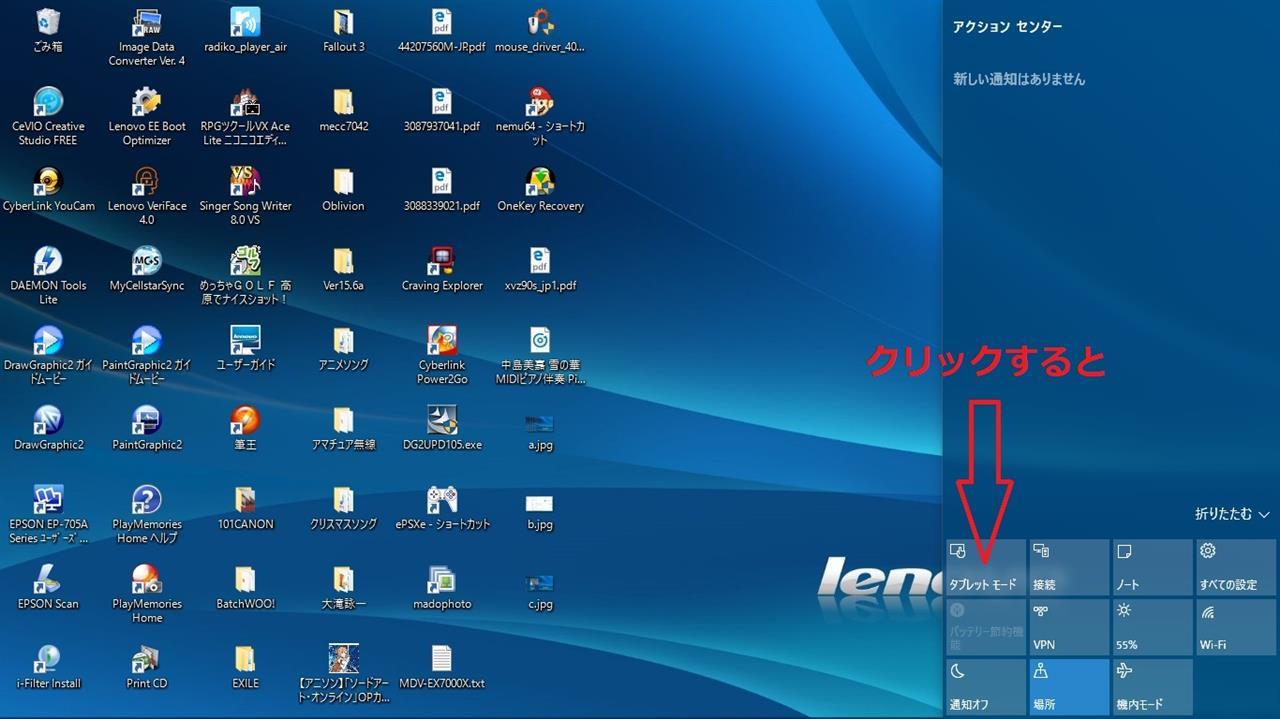Click the 55% brightness tile
Image resolution: width=1280 pixels, height=719 pixels.
click(1153, 627)
